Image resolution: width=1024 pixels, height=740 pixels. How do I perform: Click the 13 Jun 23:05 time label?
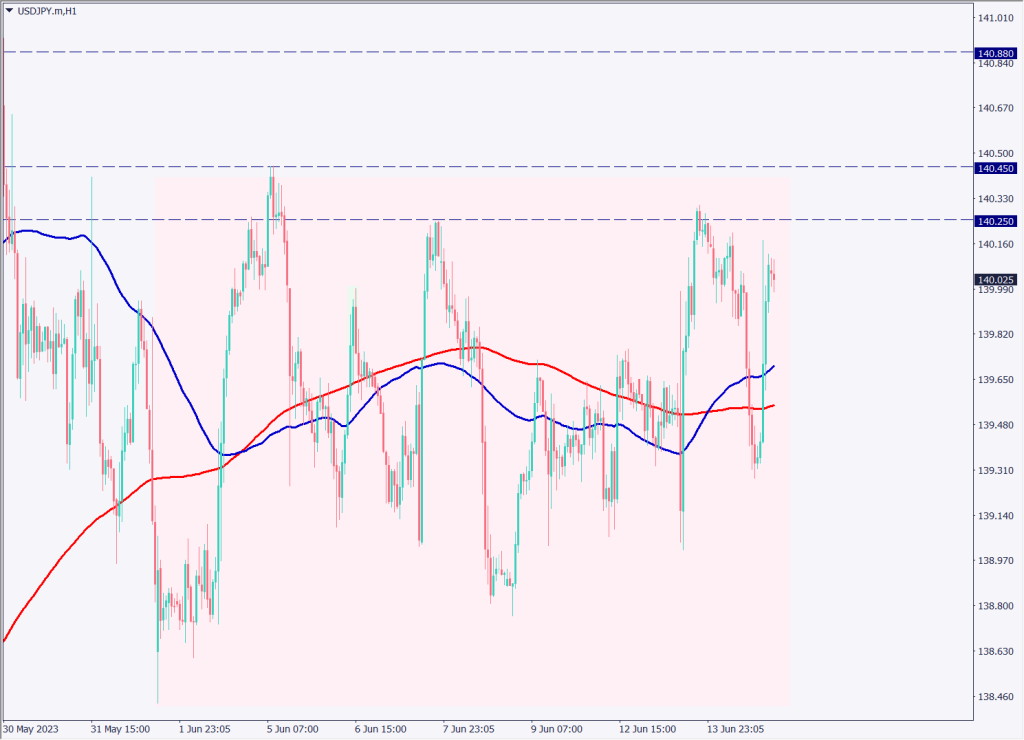tap(735, 729)
